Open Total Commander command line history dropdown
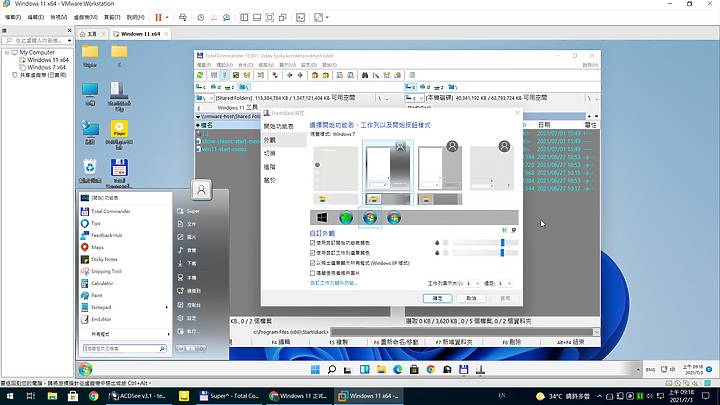This screenshot has width=720, height=405. [x=596, y=332]
